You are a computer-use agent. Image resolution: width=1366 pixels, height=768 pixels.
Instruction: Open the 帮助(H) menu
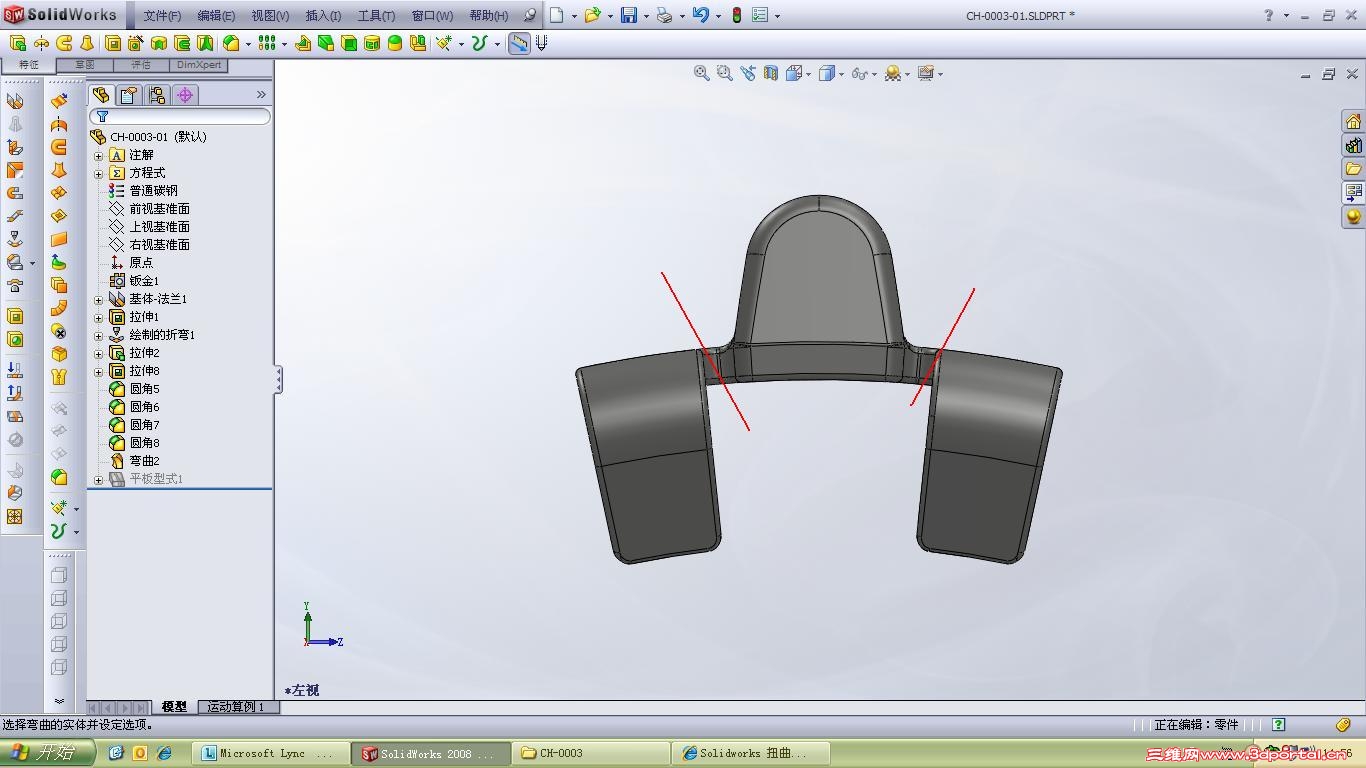point(488,16)
